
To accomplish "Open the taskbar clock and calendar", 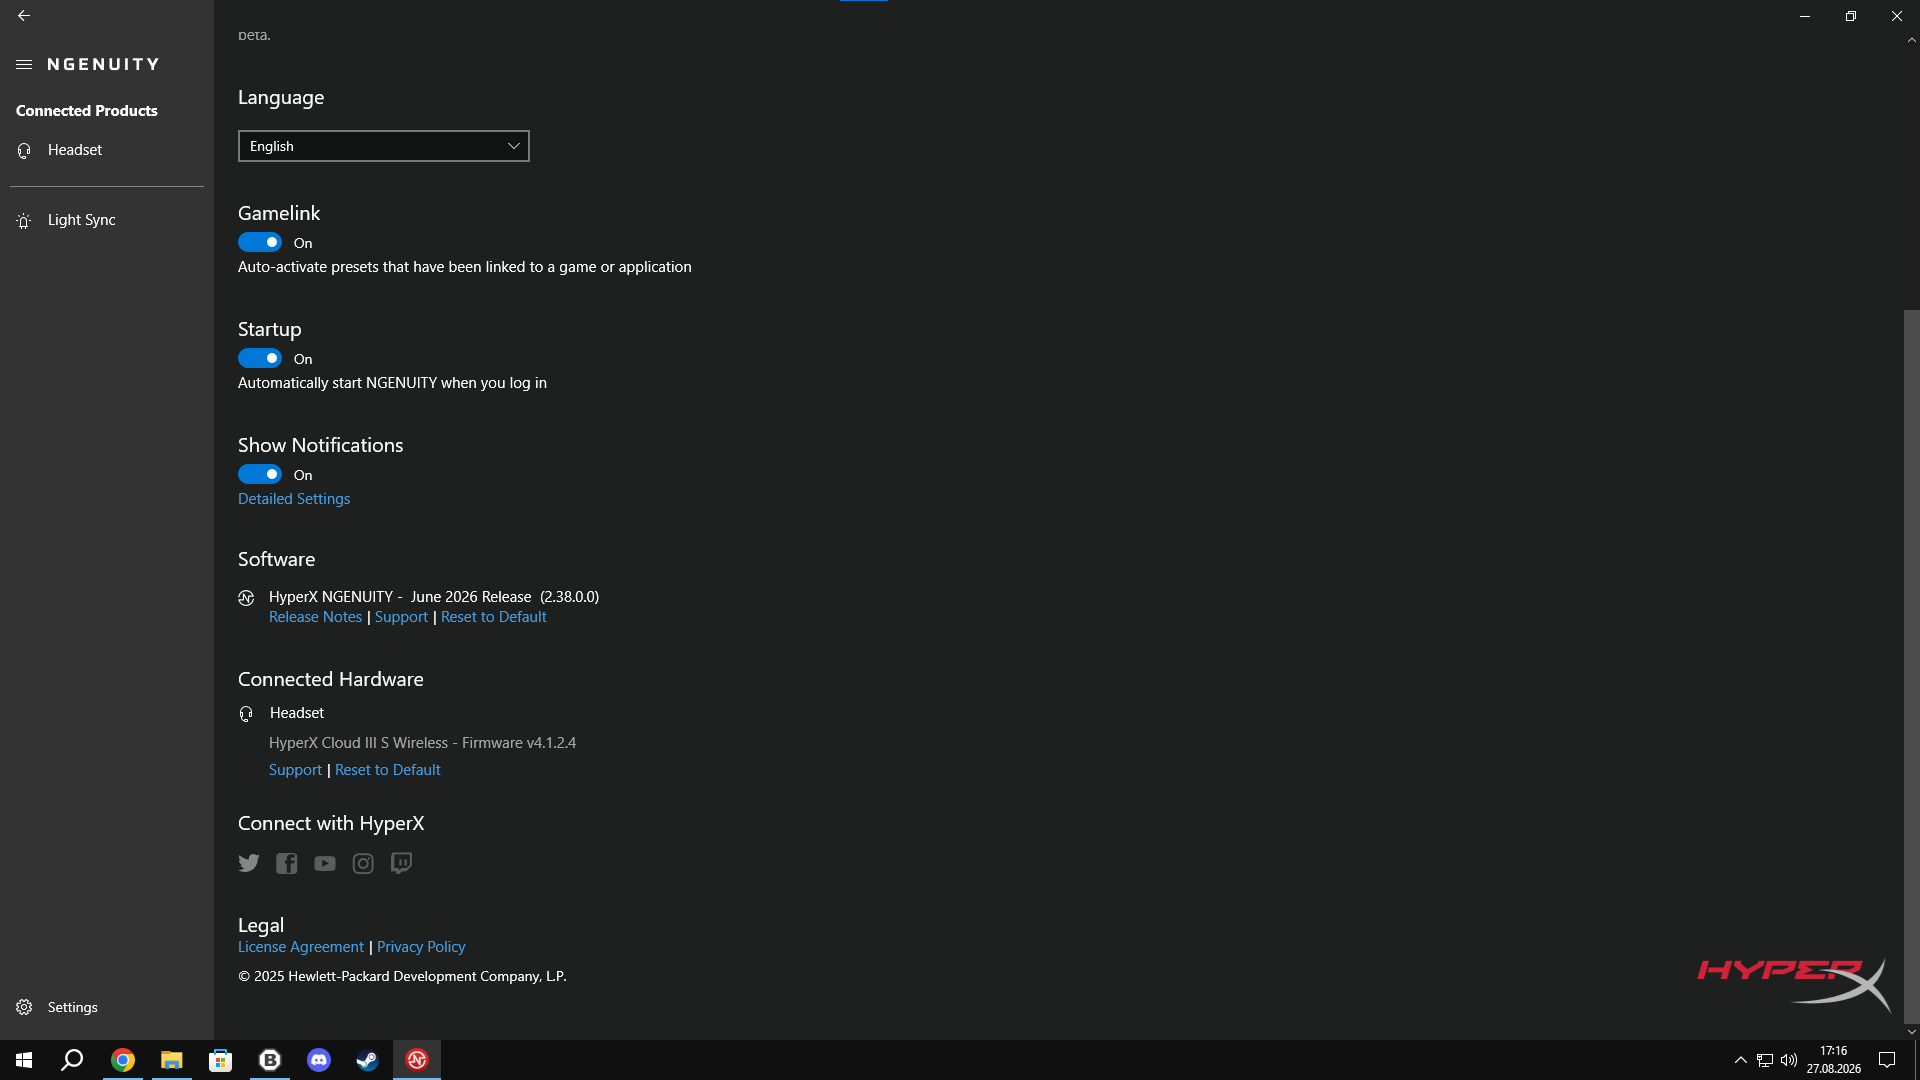I will [x=1833, y=1060].
